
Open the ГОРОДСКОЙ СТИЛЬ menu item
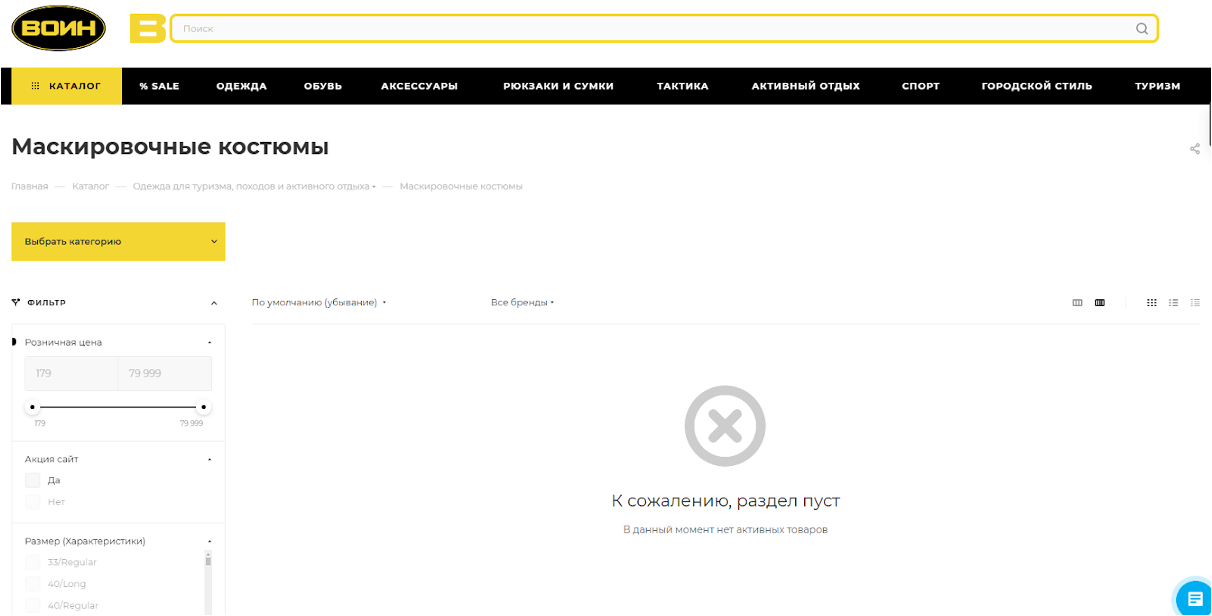pyautogui.click(x=1036, y=86)
